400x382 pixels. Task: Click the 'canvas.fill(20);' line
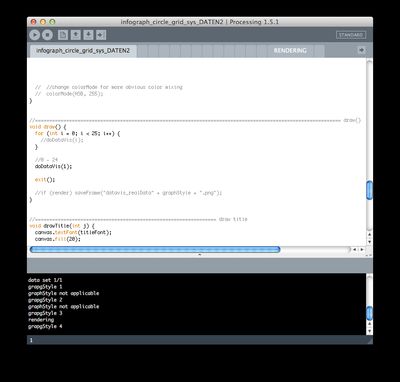[x=57, y=239]
